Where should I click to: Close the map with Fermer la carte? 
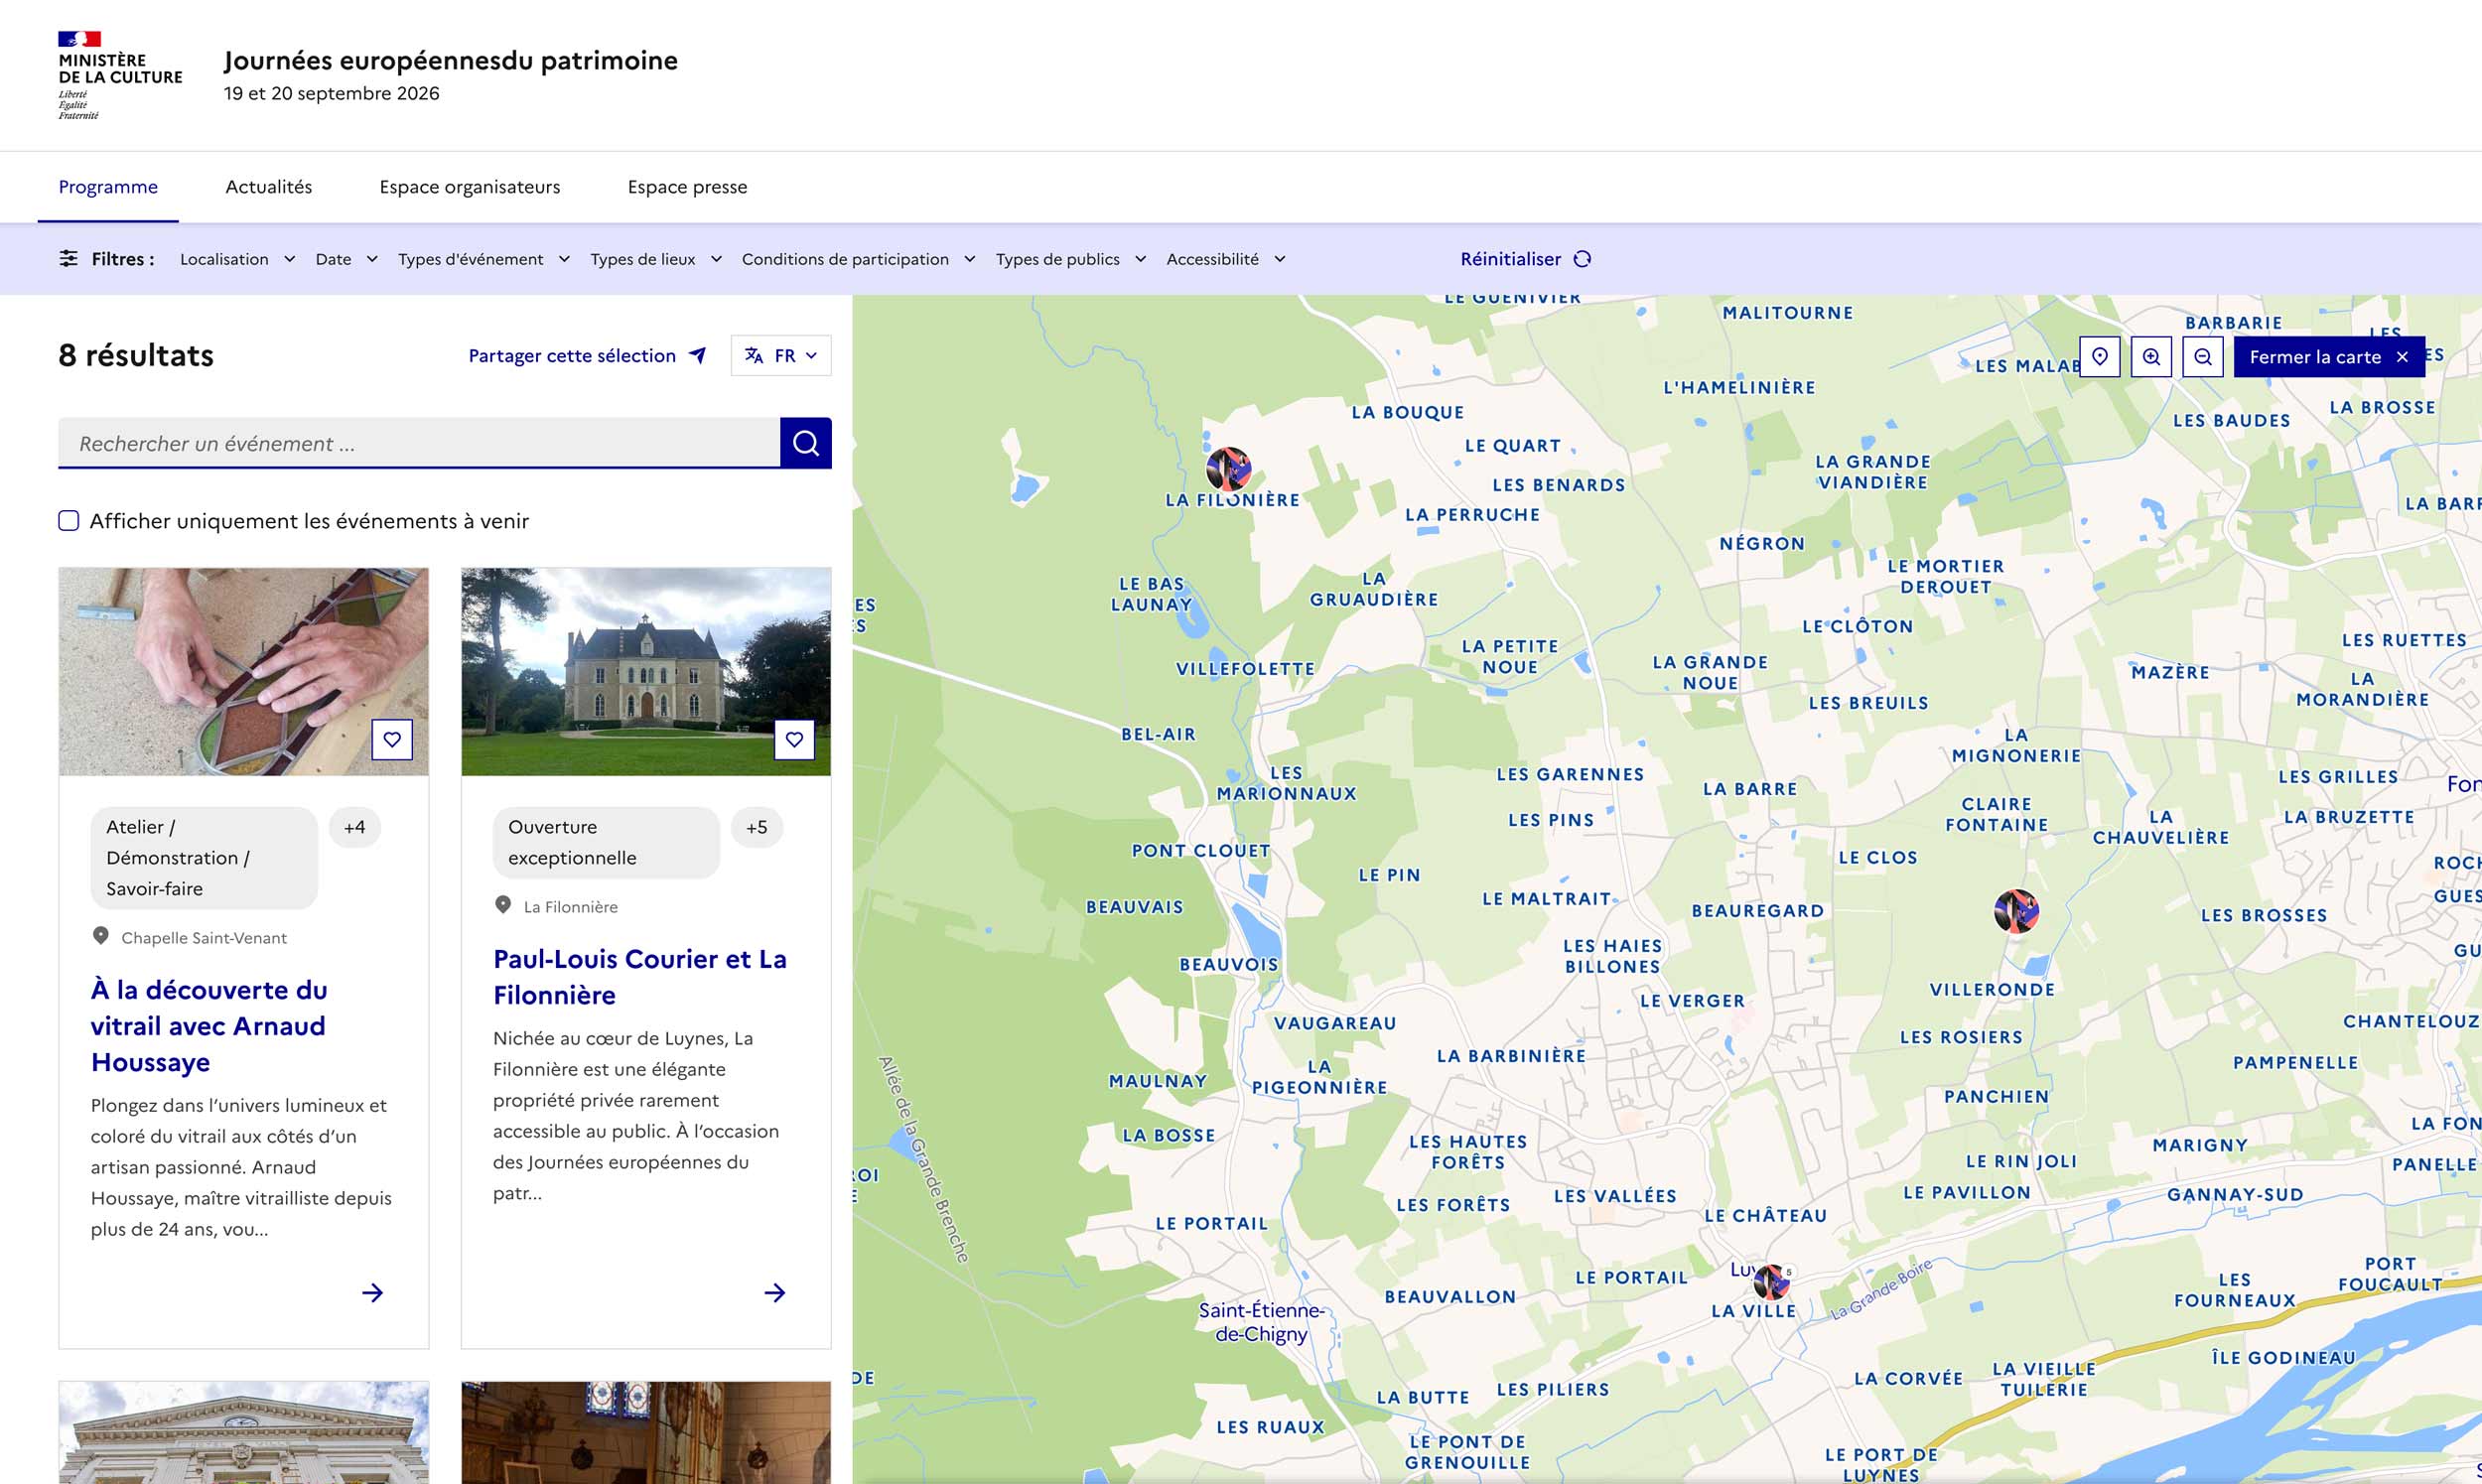click(2329, 357)
